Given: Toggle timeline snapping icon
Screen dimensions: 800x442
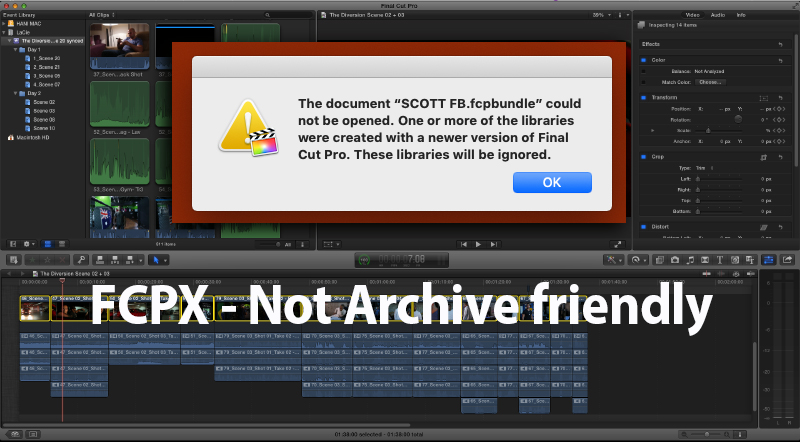Looking at the screenshot, I should [x=751, y=274].
